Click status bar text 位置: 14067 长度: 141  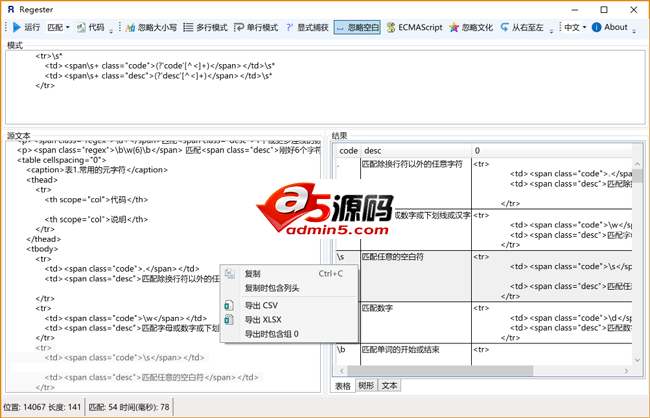point(42,407)
